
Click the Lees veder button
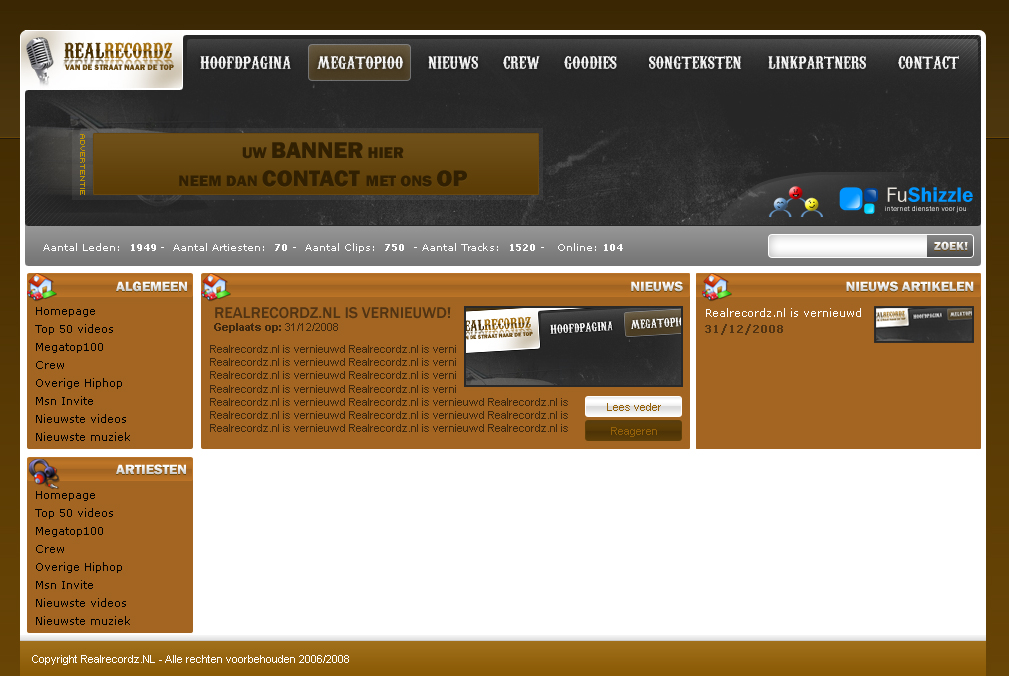click(633, 407)
